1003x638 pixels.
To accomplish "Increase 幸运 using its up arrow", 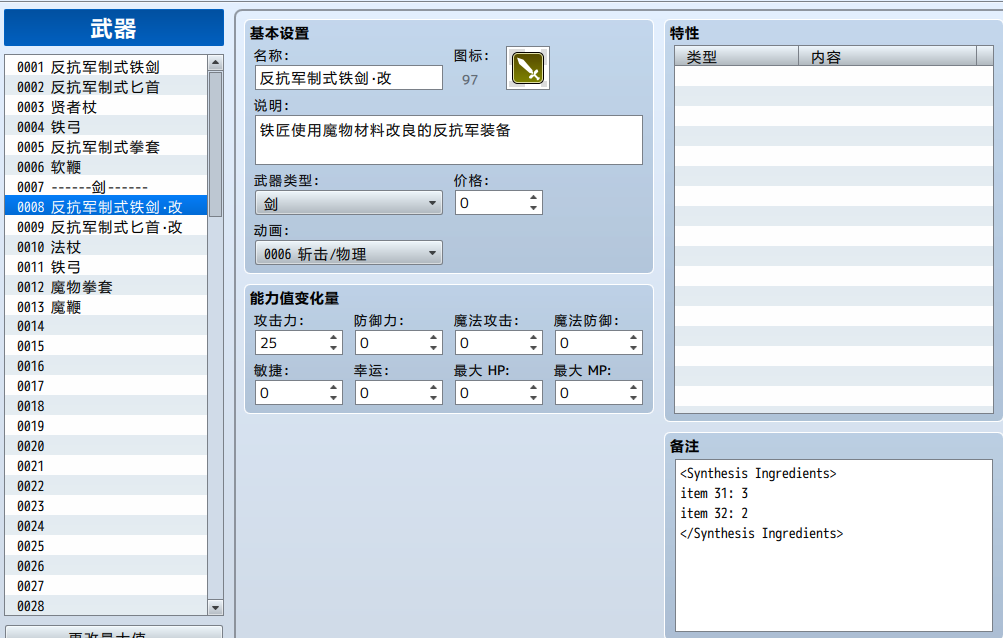I will (x=434, y=387).
